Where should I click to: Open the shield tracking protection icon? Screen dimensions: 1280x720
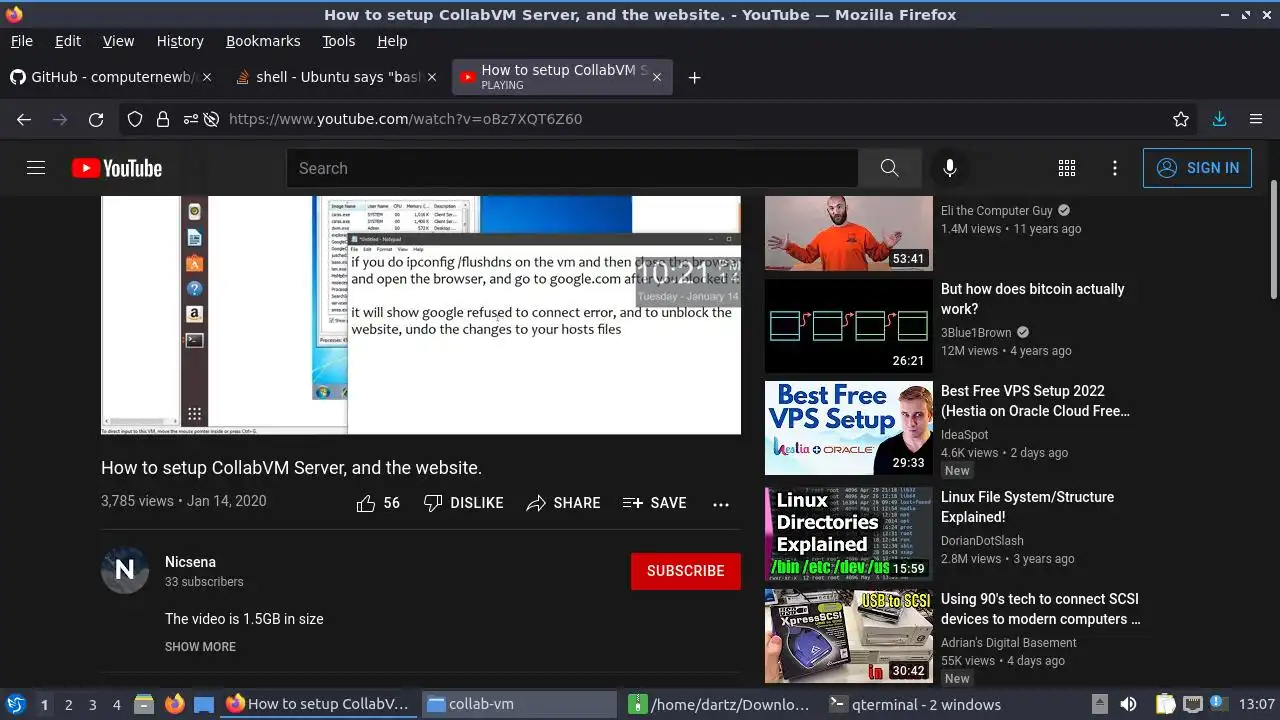[x=135, y=119]
